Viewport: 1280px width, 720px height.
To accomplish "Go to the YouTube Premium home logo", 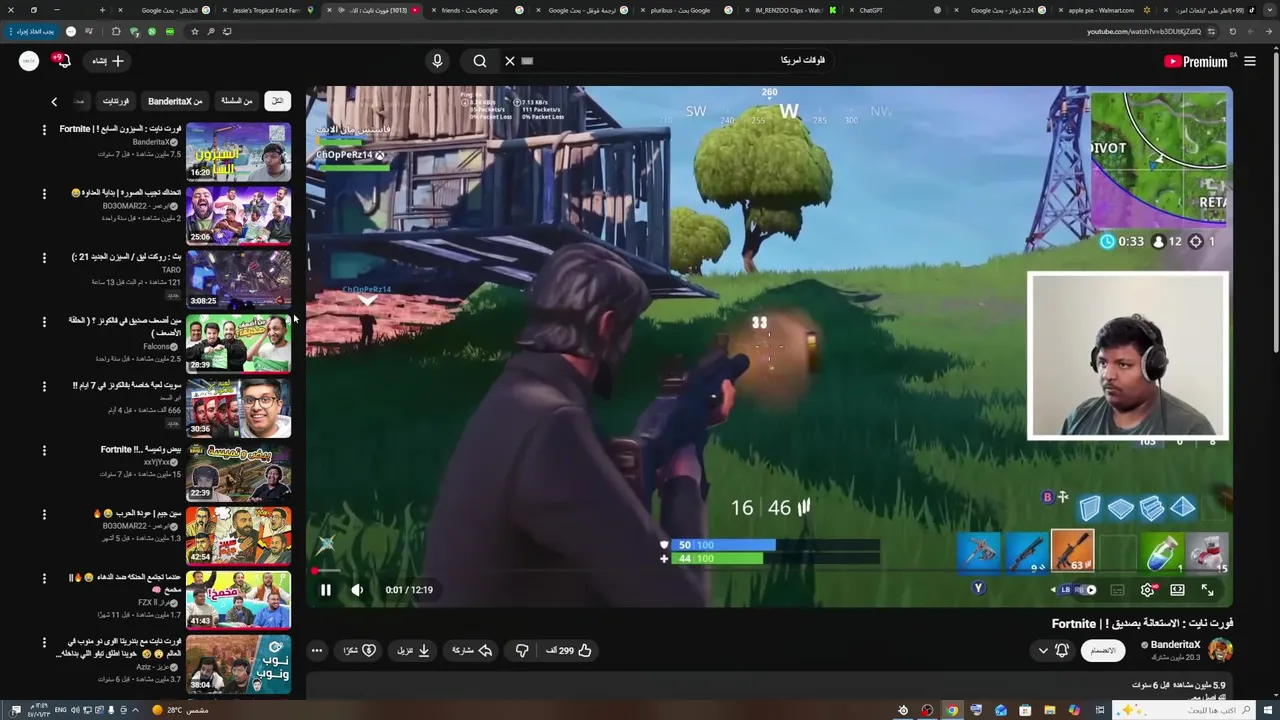I will point(1195,61).
